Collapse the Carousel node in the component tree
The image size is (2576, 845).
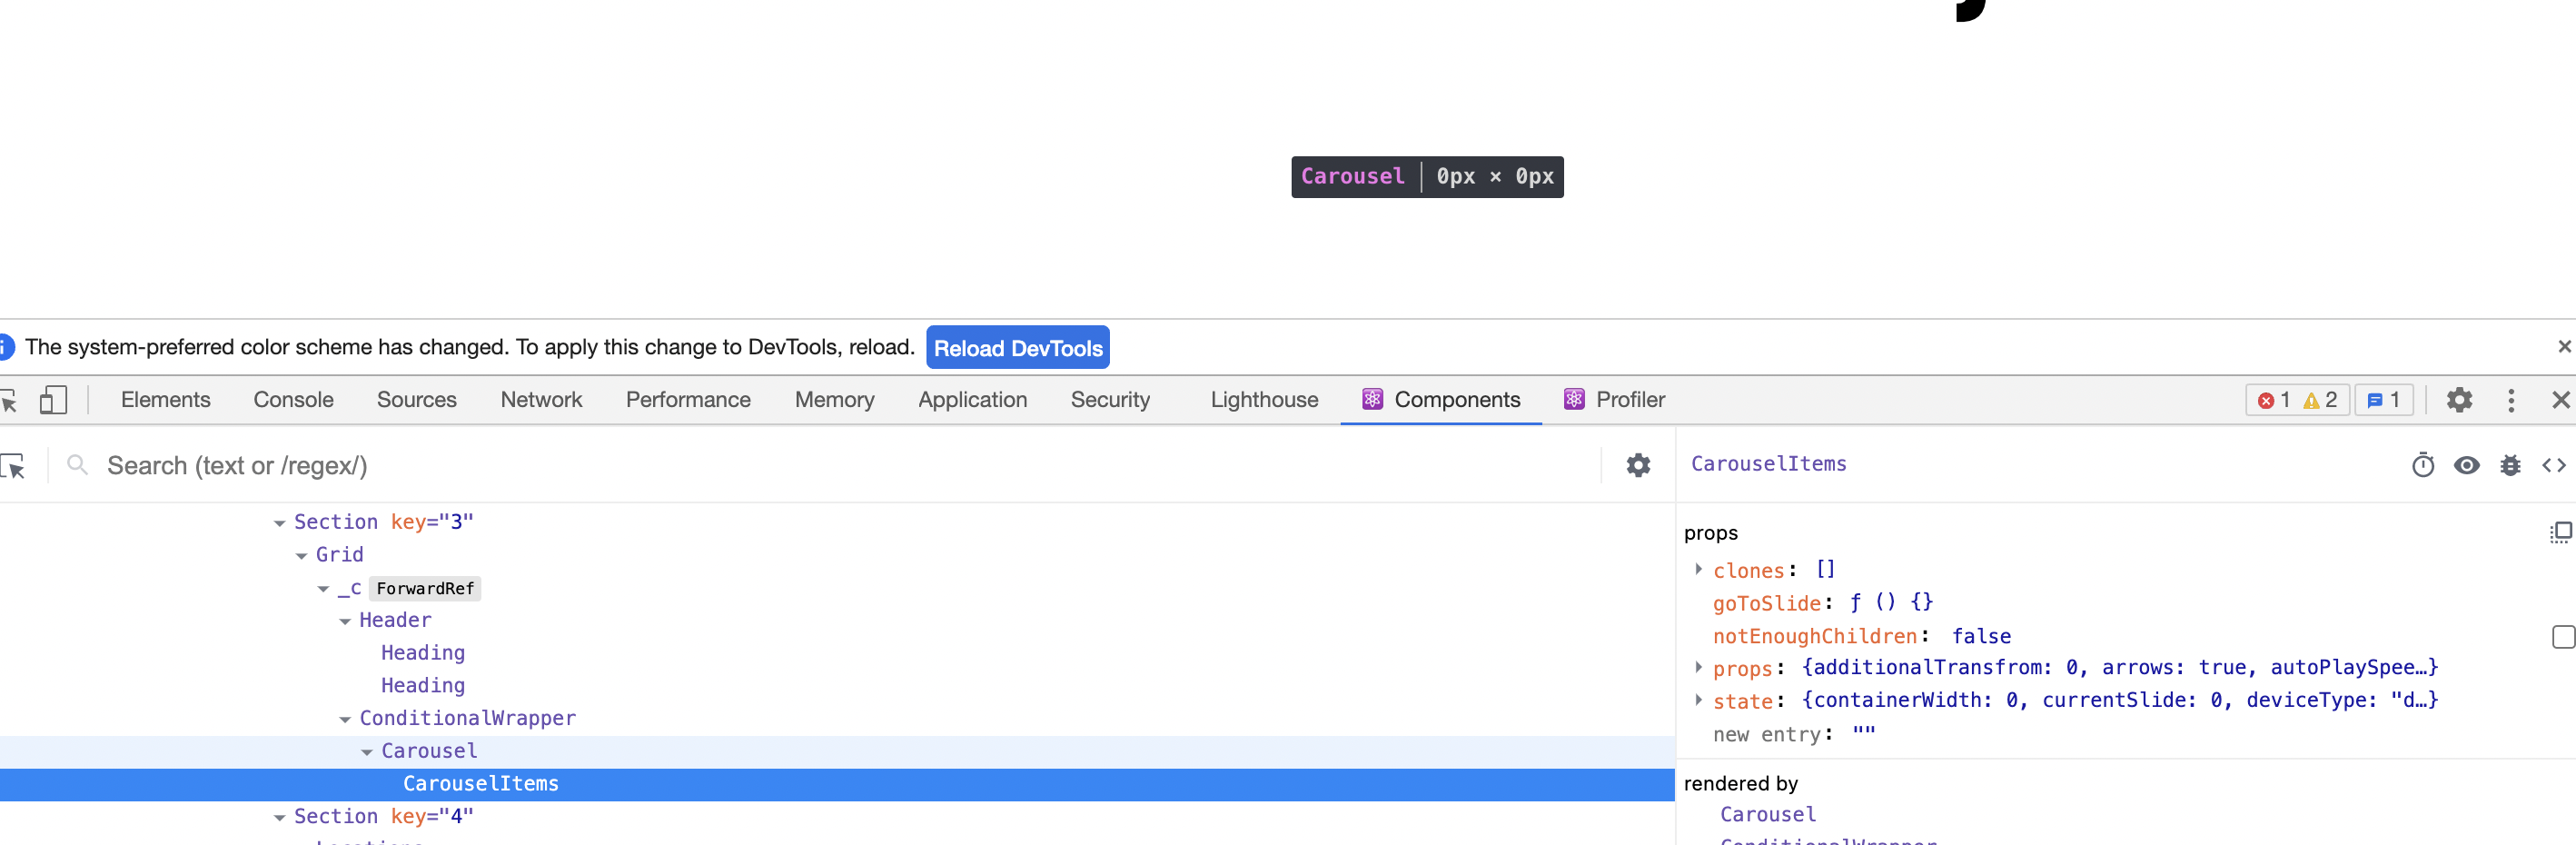point(367,751)
